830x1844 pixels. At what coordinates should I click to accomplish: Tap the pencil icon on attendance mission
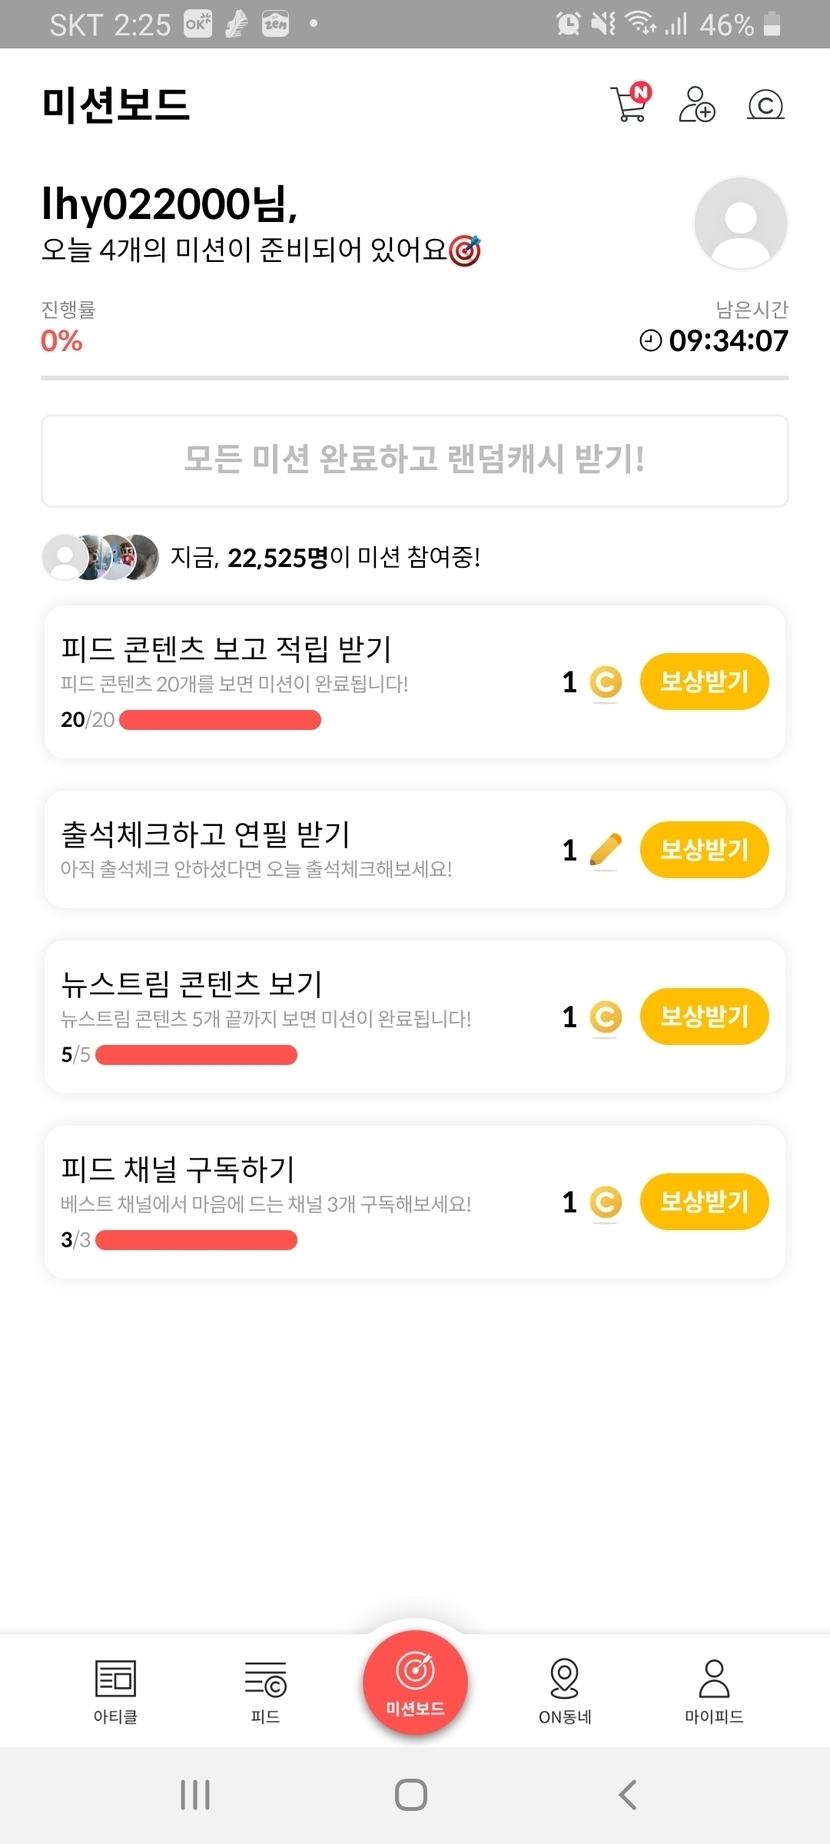pyautogui.click(x=605, y=850)
